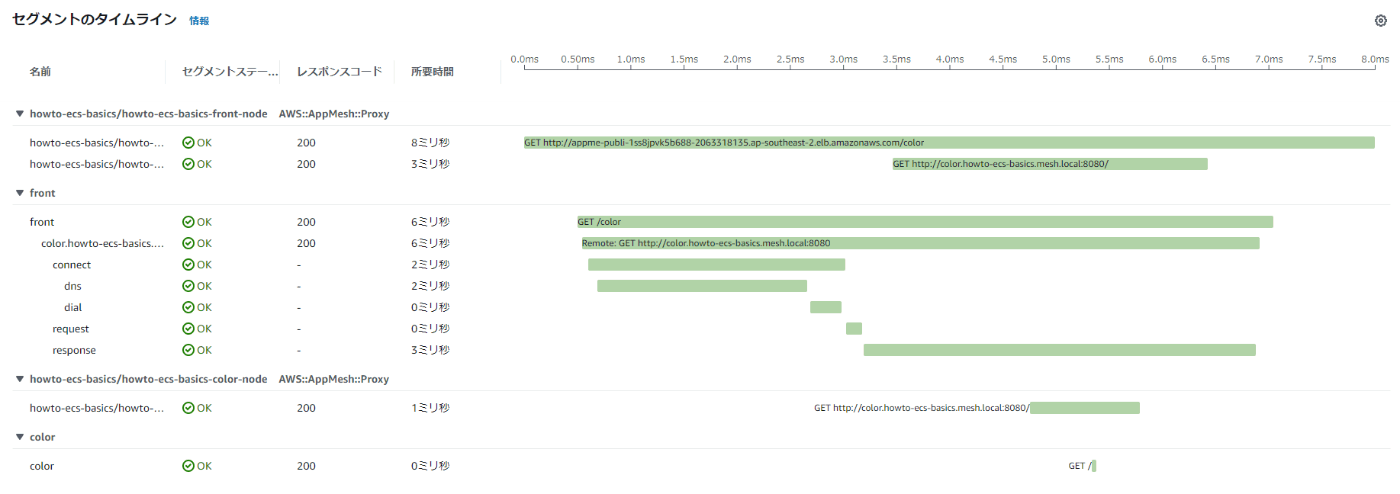The height and width of the screenshot is (494, 1400).
Task: Select the connect subsegment row
Action: (x=72, y=265)
